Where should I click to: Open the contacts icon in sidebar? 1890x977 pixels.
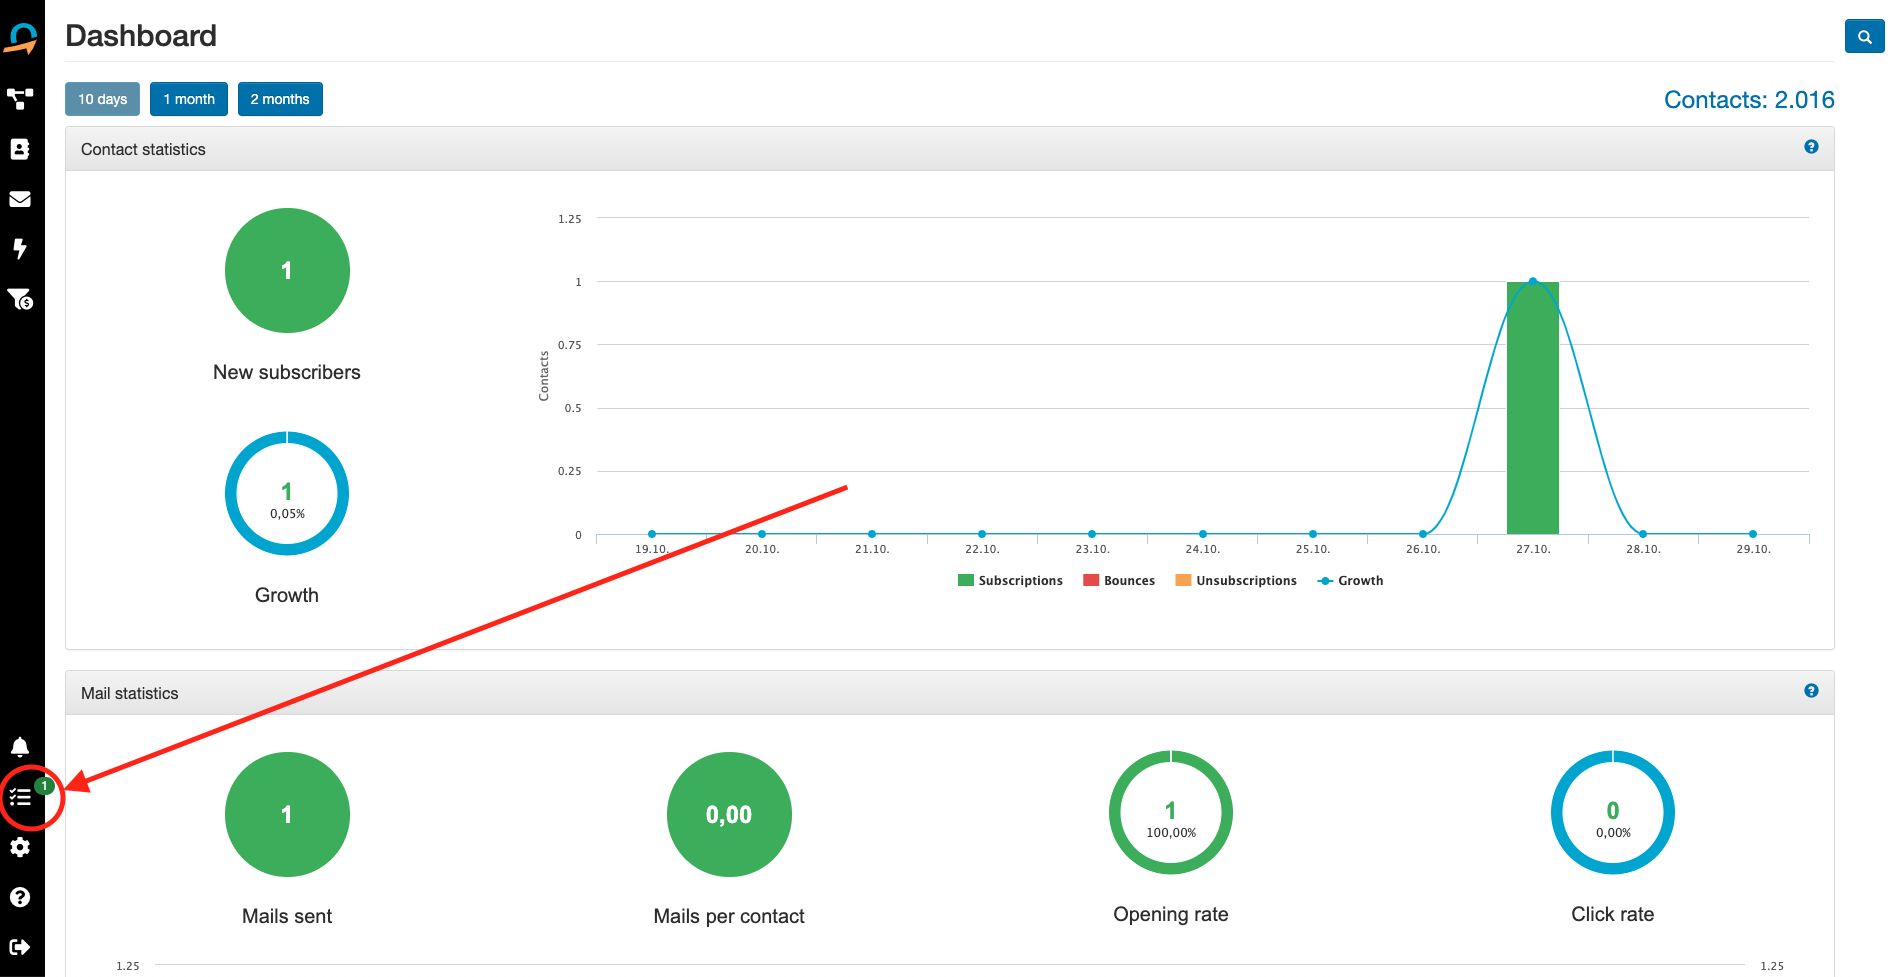(20, 149)
